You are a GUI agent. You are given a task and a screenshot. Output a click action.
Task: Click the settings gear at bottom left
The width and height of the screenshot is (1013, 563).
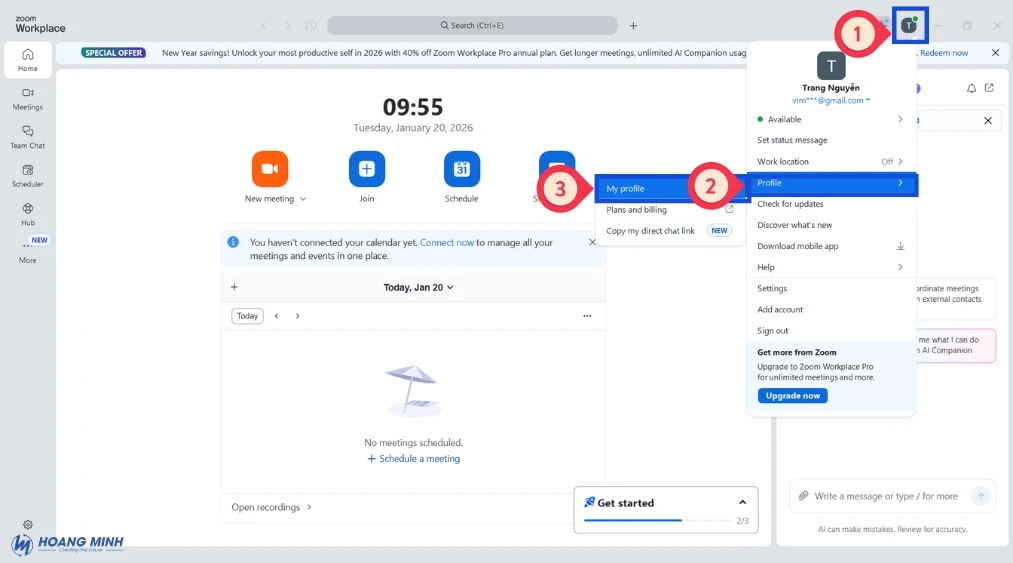(x=28, y=524)
